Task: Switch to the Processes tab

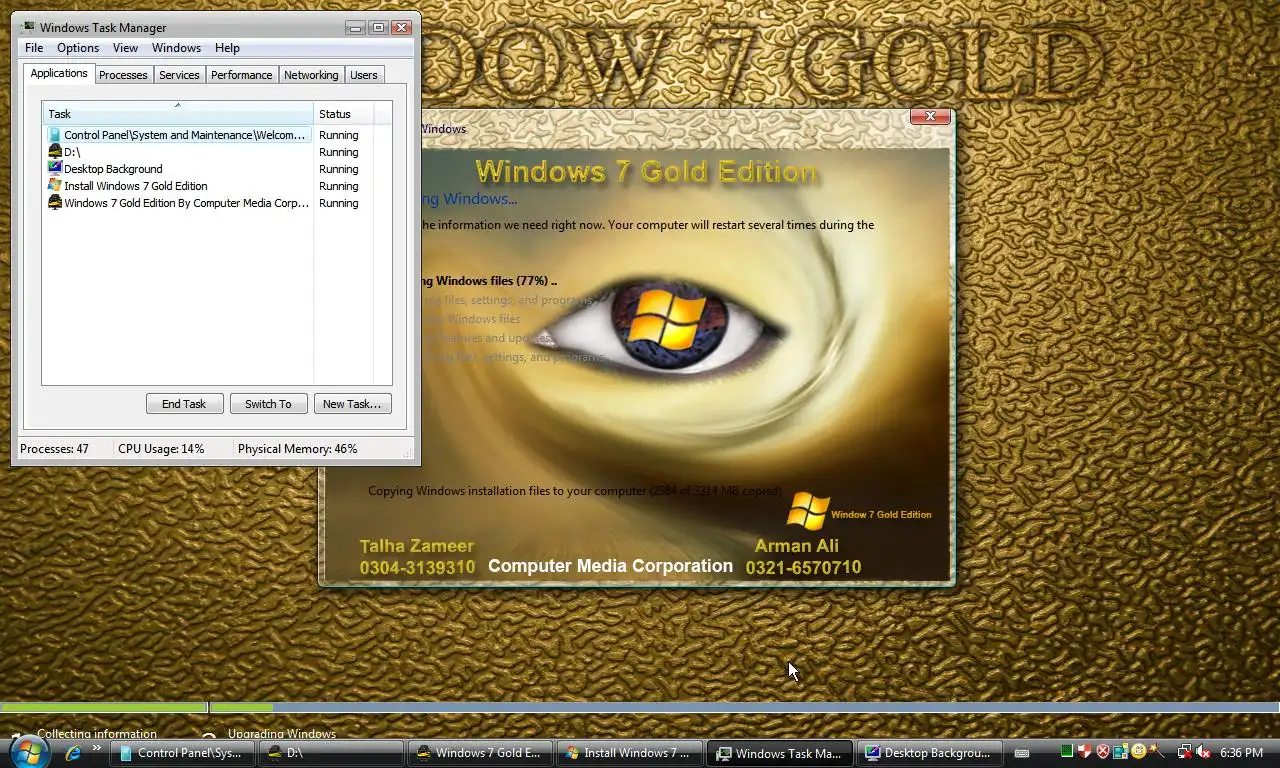Action: click(123, 75)
